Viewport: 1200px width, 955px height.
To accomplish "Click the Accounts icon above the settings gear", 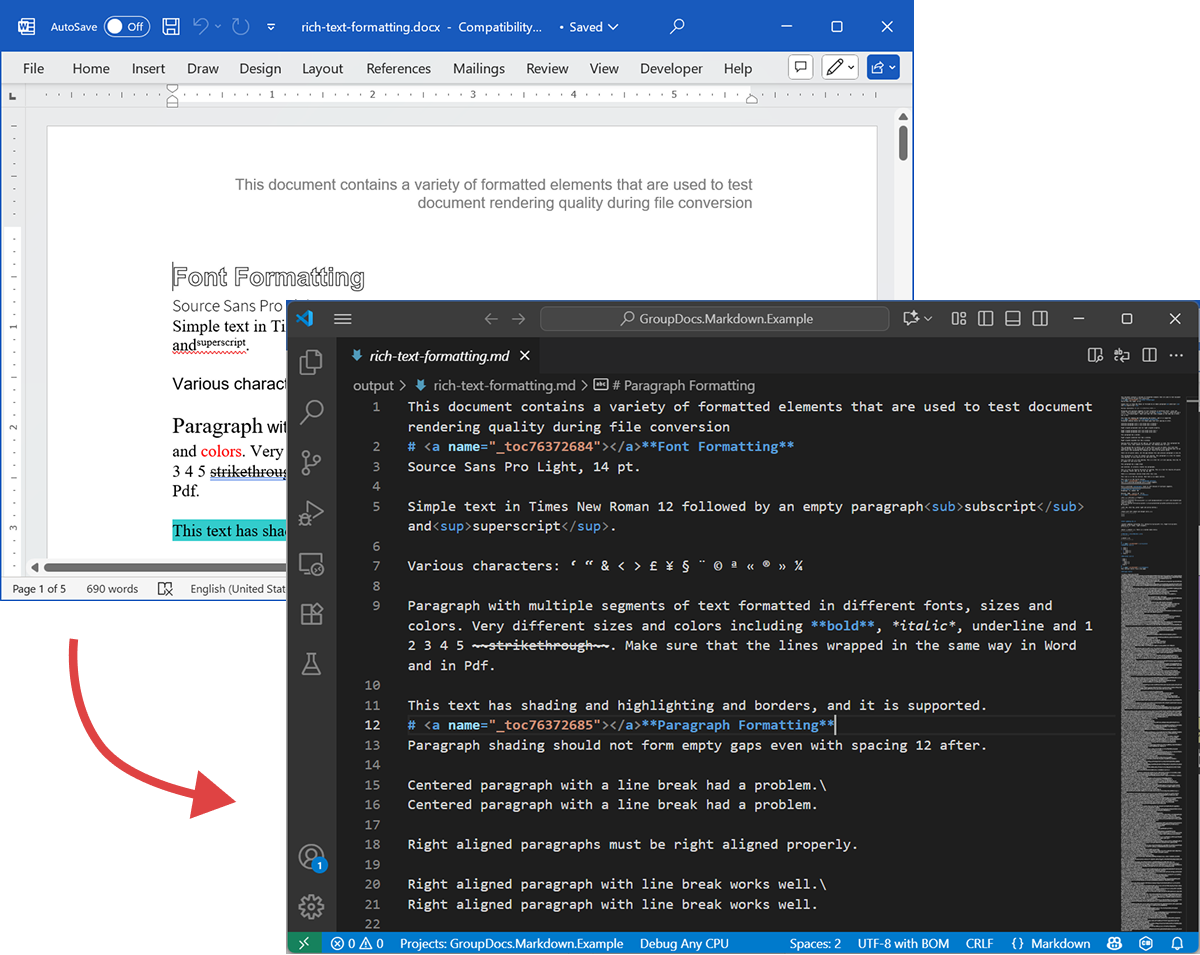I will [x=311, y=856].
